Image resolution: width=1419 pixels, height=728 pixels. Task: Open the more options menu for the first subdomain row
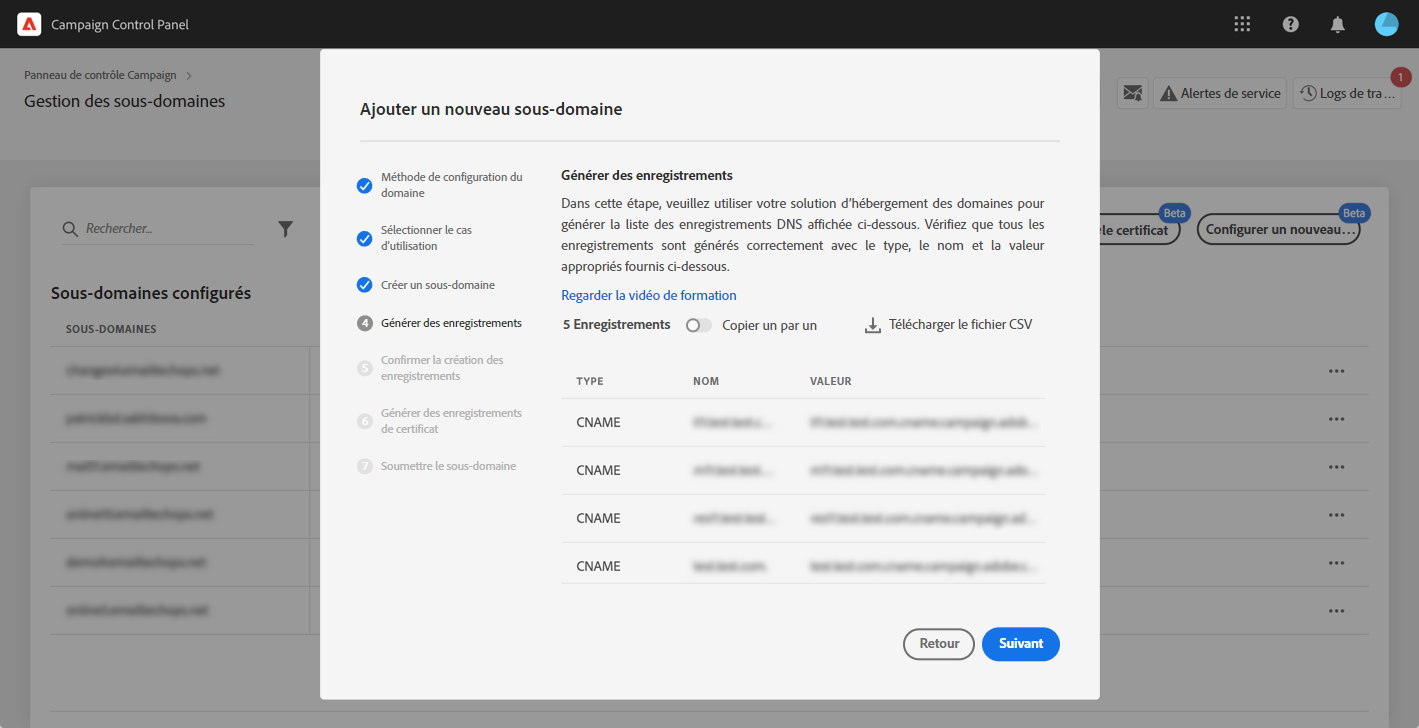(1336, 371)
